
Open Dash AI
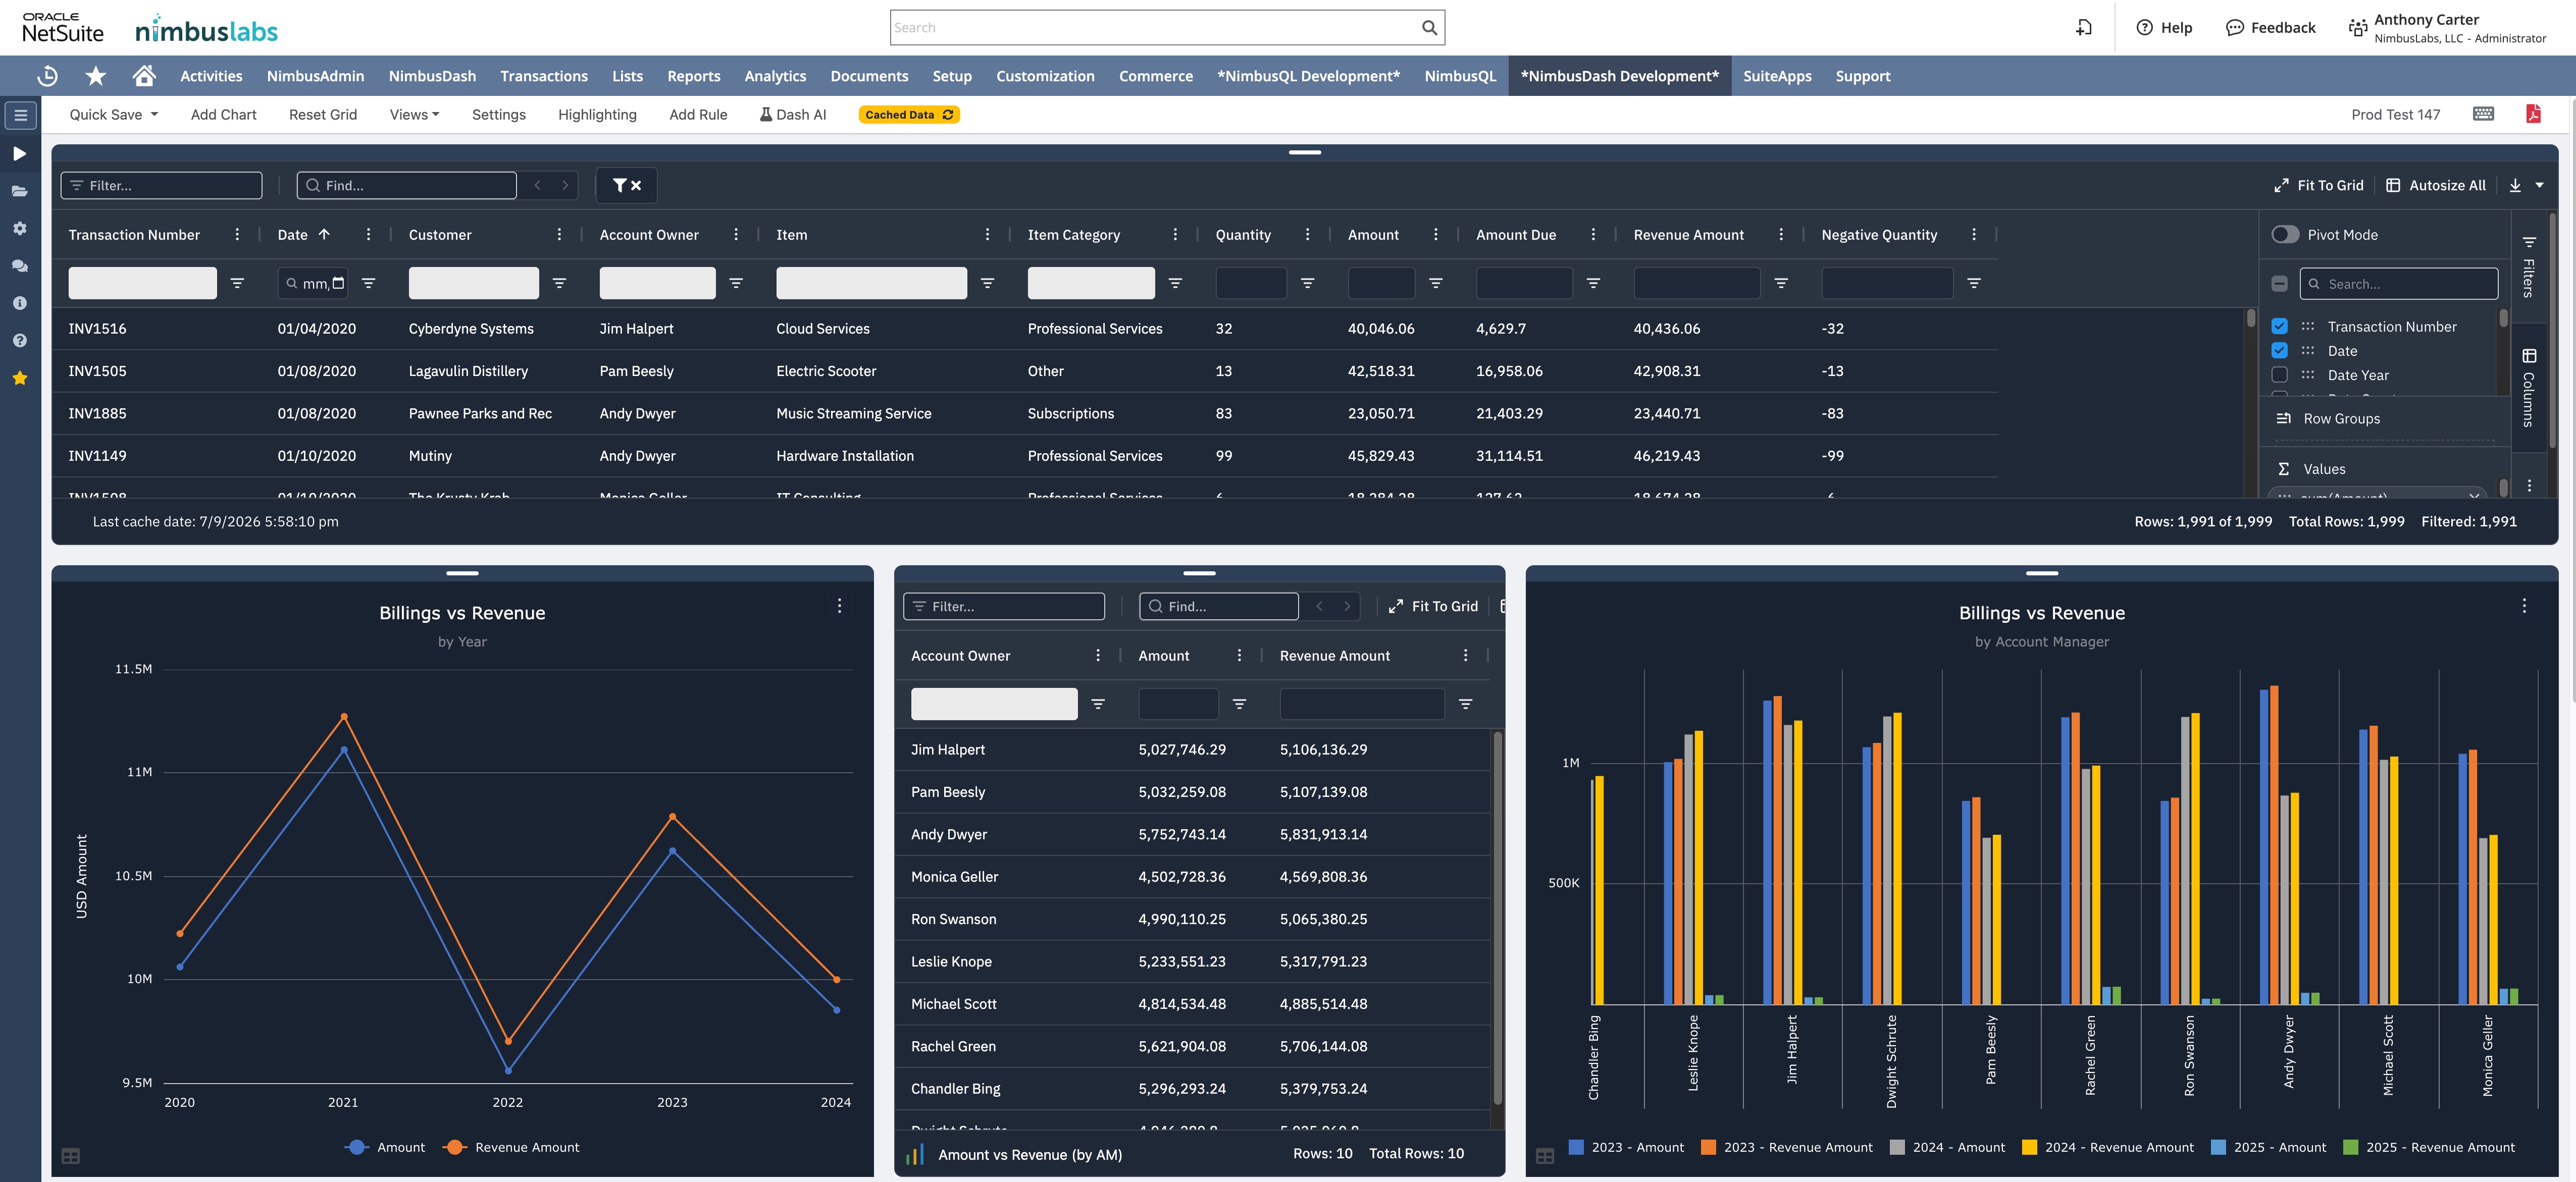[793, 114]
